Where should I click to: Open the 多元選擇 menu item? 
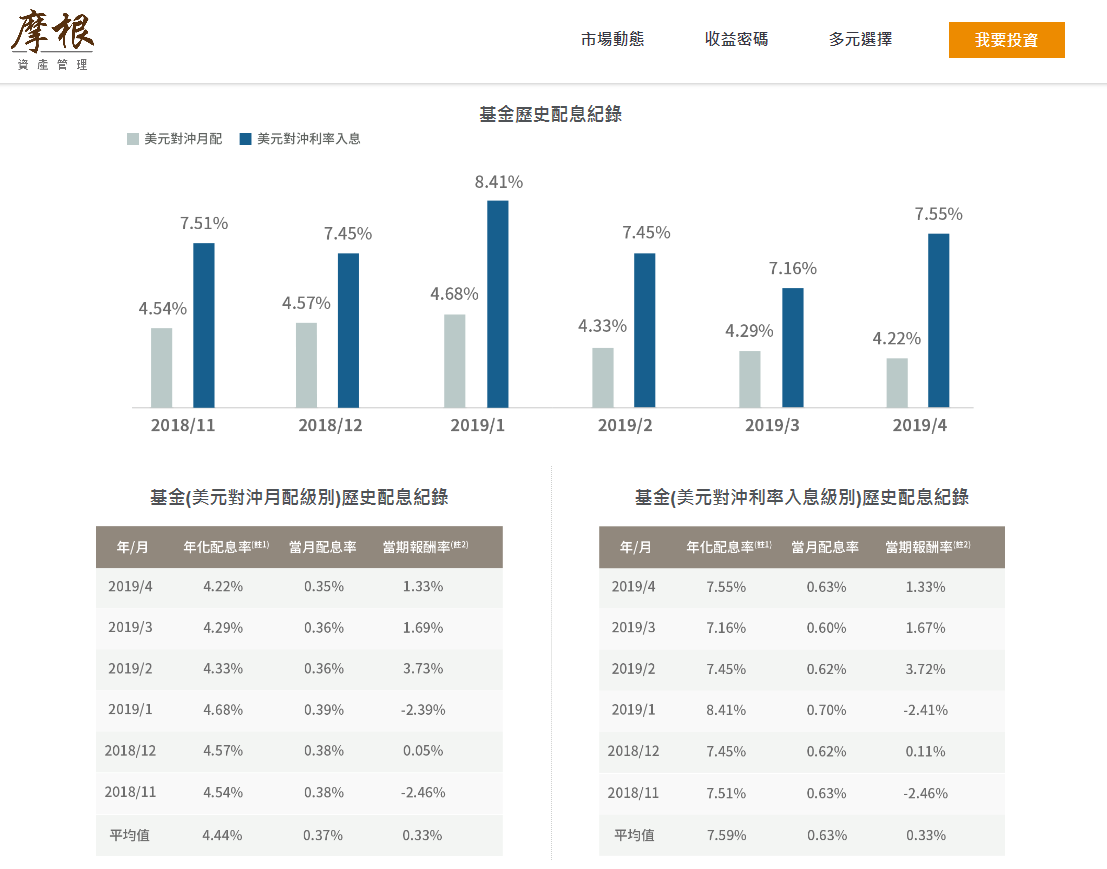[x=858, y=40]
